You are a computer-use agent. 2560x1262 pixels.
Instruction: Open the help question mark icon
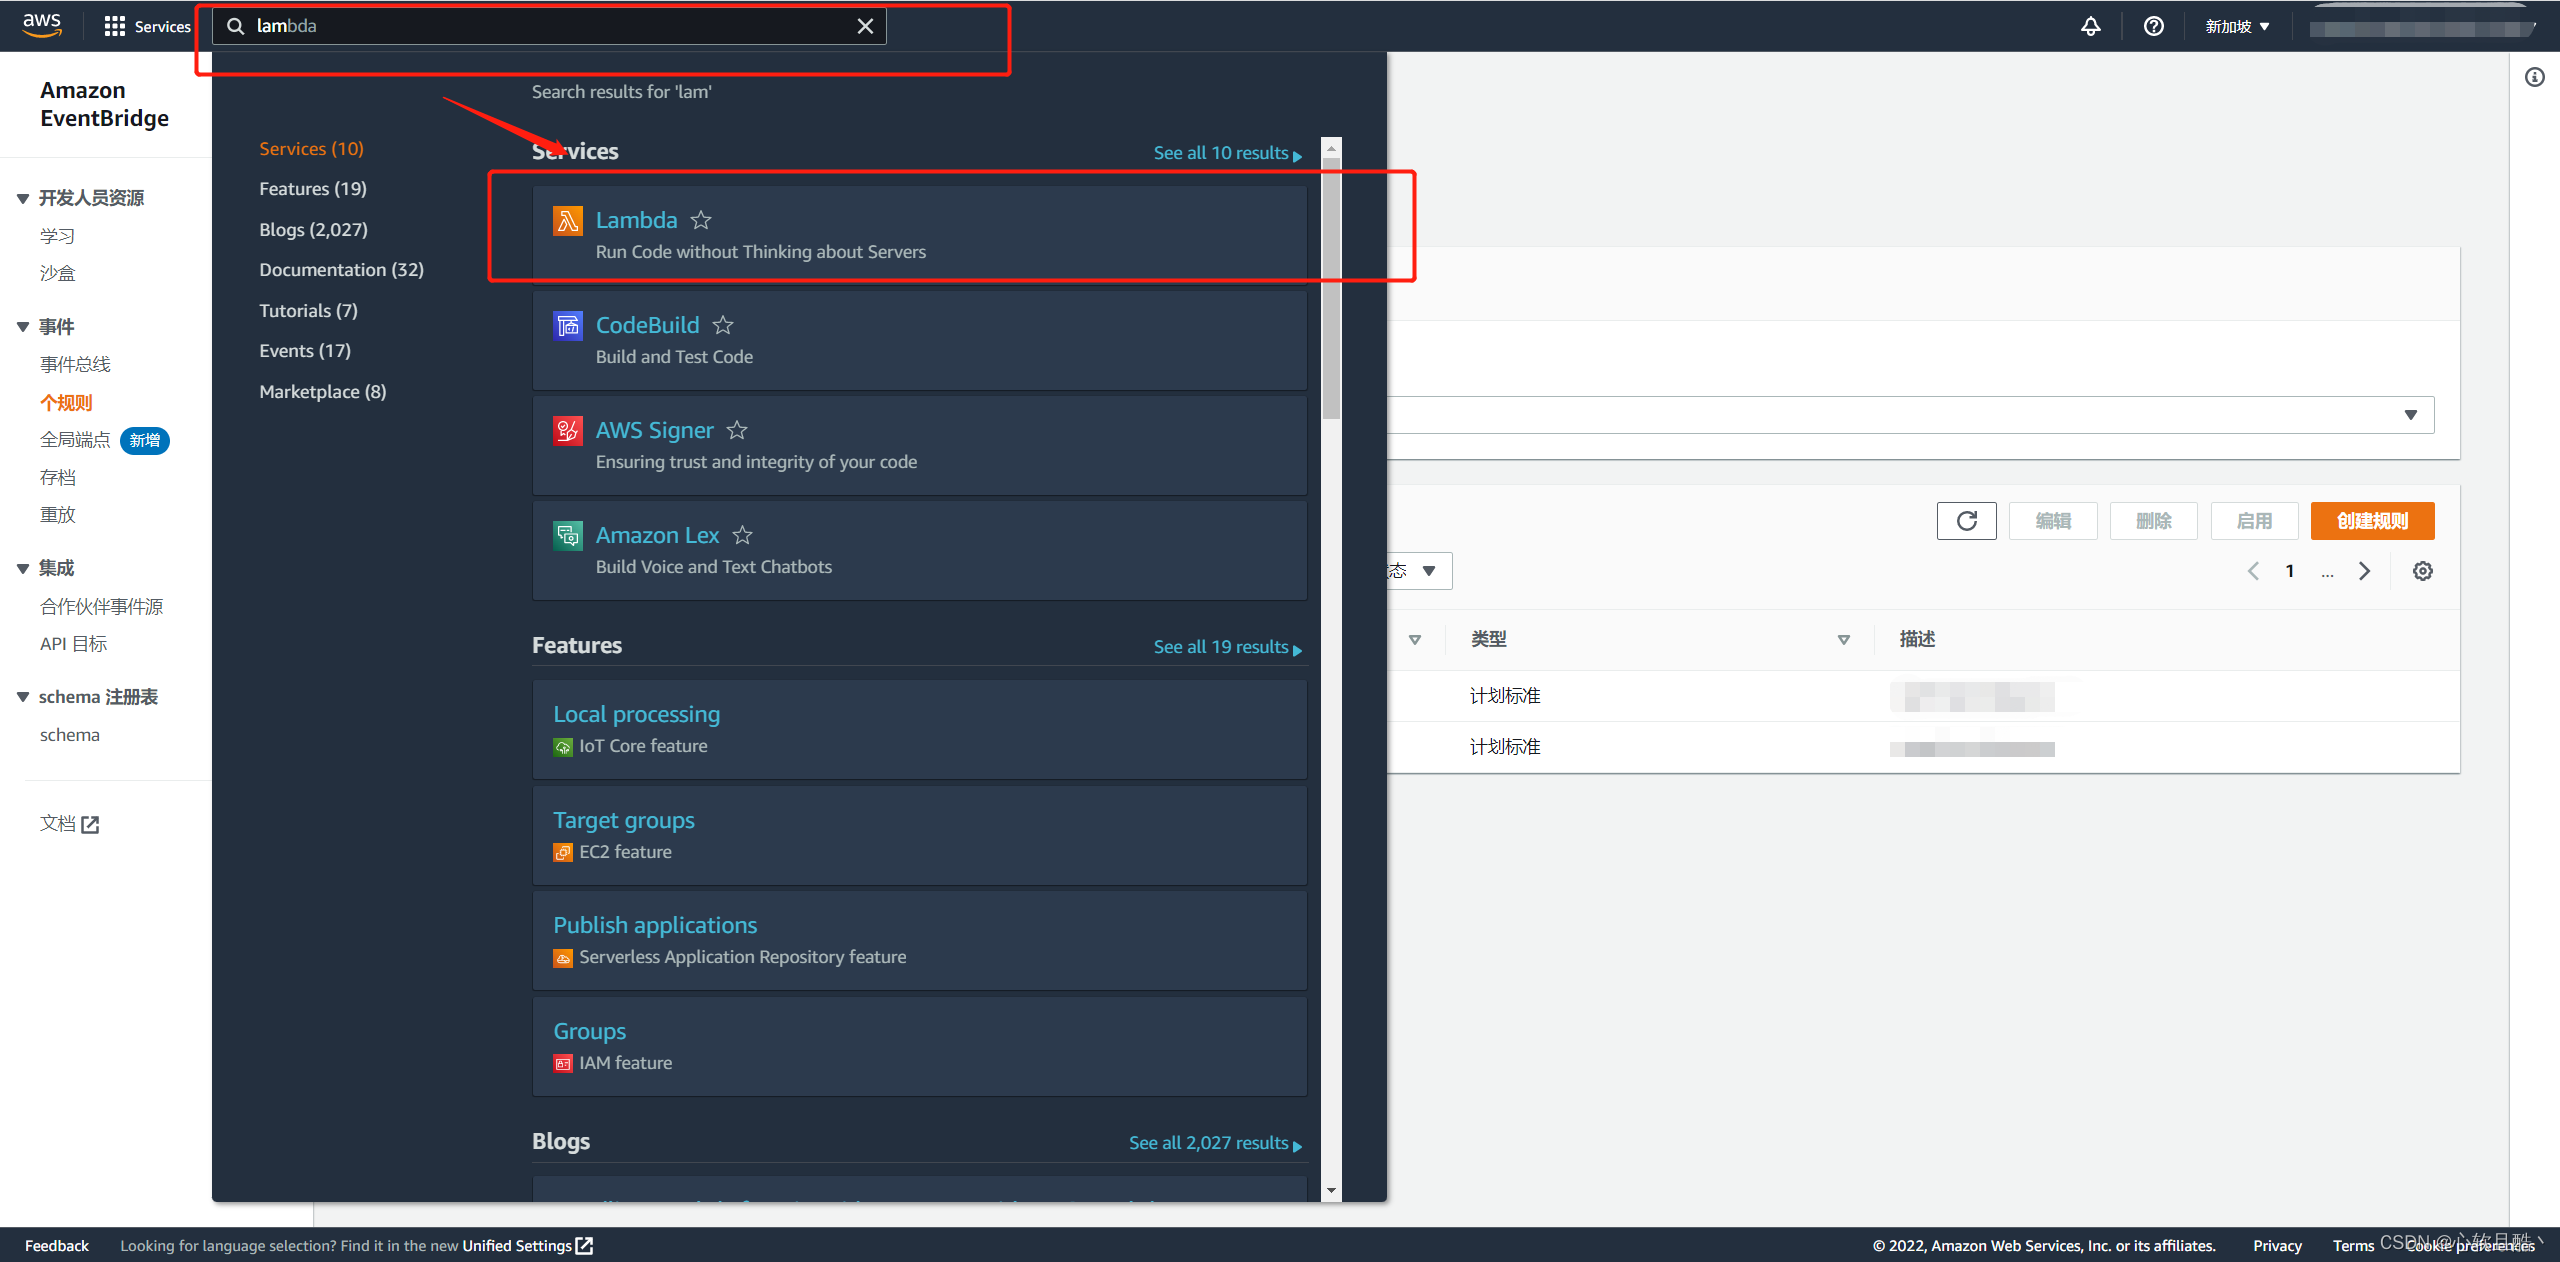2153,26
